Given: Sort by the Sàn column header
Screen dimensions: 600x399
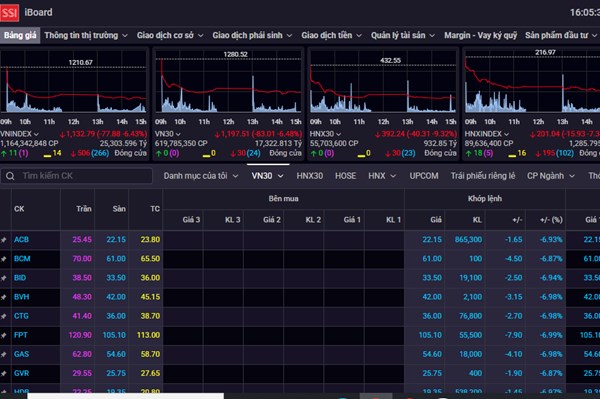Looking at the screenshot, I should coord(119,209).
